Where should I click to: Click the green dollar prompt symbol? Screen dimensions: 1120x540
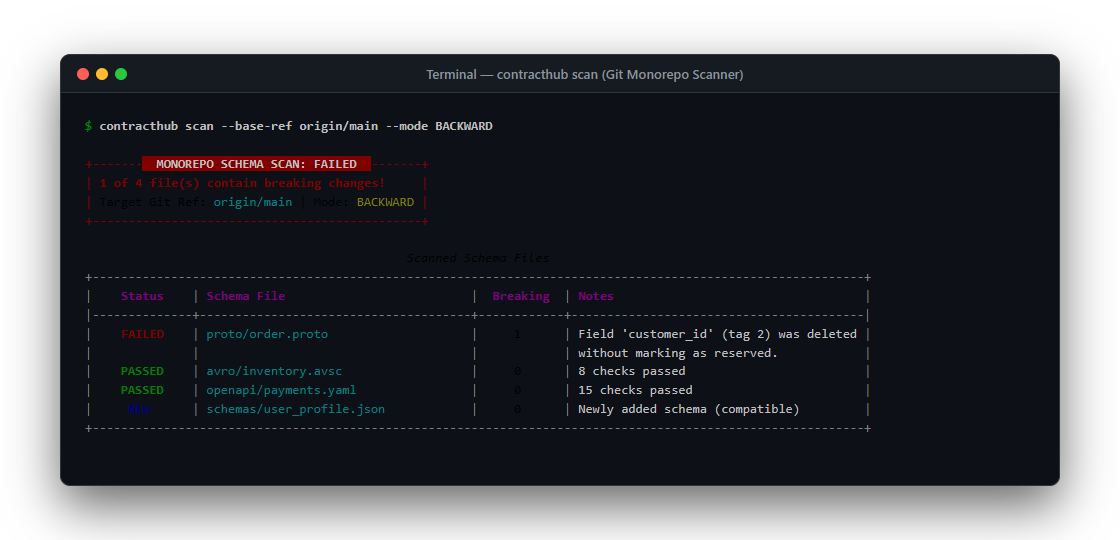click(x=89, y=126)
